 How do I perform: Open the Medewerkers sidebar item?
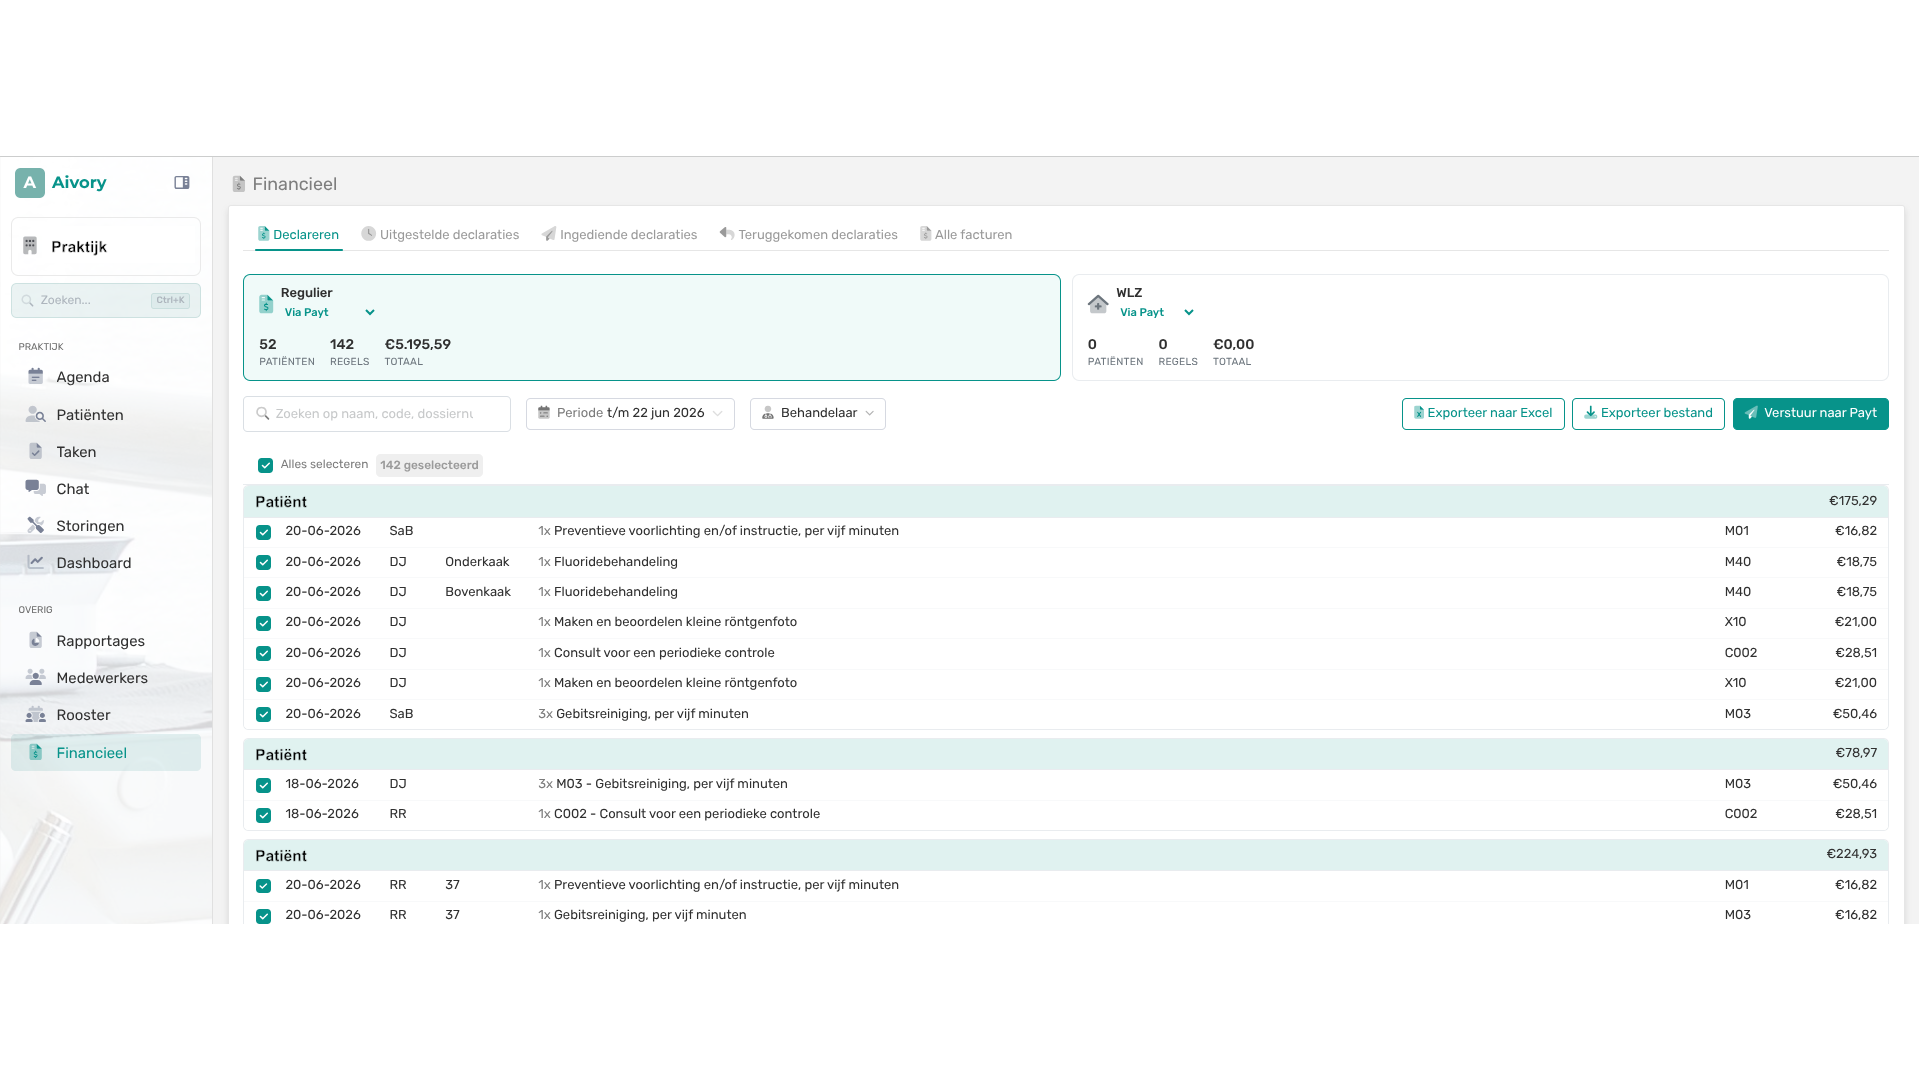pos(106,677)
